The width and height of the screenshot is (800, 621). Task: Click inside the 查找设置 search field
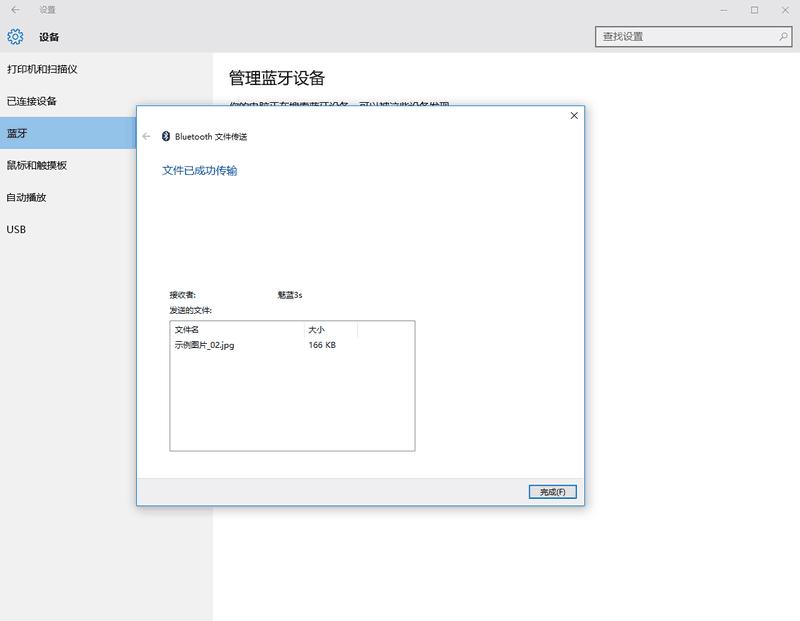pos(680,35)
